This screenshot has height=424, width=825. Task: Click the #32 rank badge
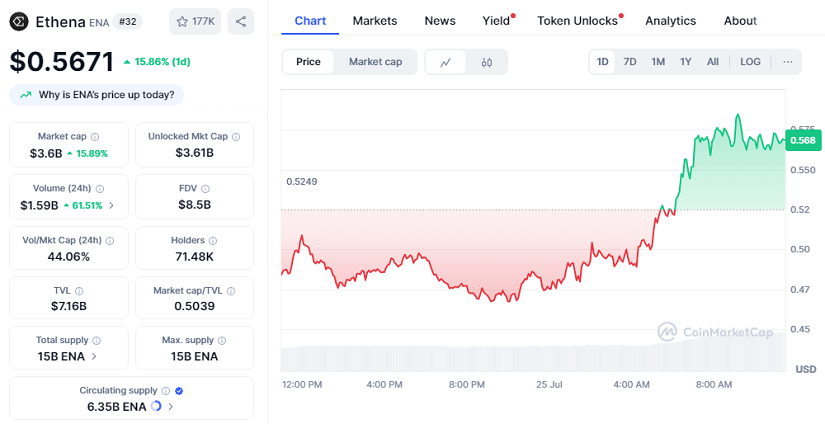pos(127,22)
